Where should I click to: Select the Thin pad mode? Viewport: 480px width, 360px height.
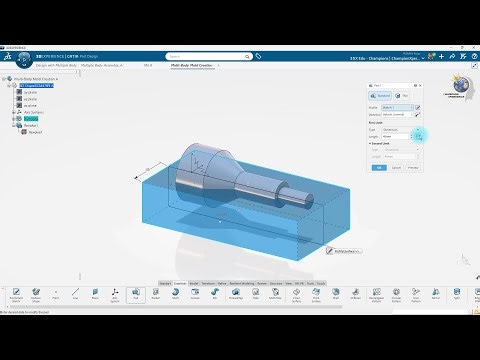point(401,96)
